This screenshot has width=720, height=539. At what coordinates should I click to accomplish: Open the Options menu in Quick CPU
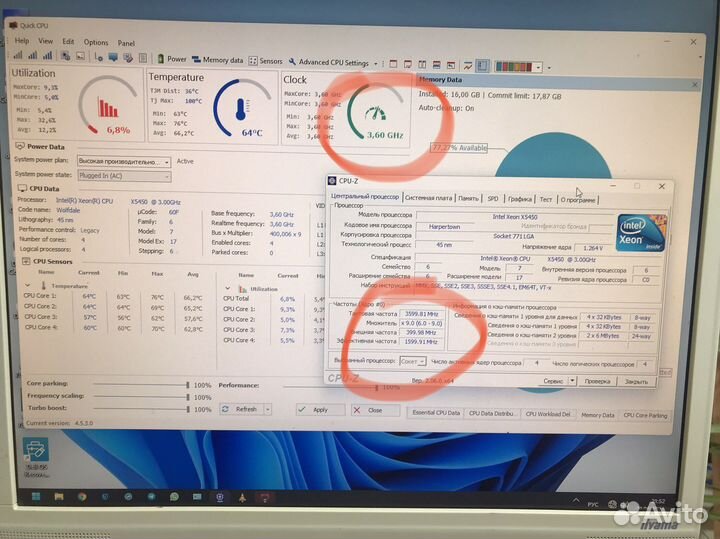pos(96,42)
